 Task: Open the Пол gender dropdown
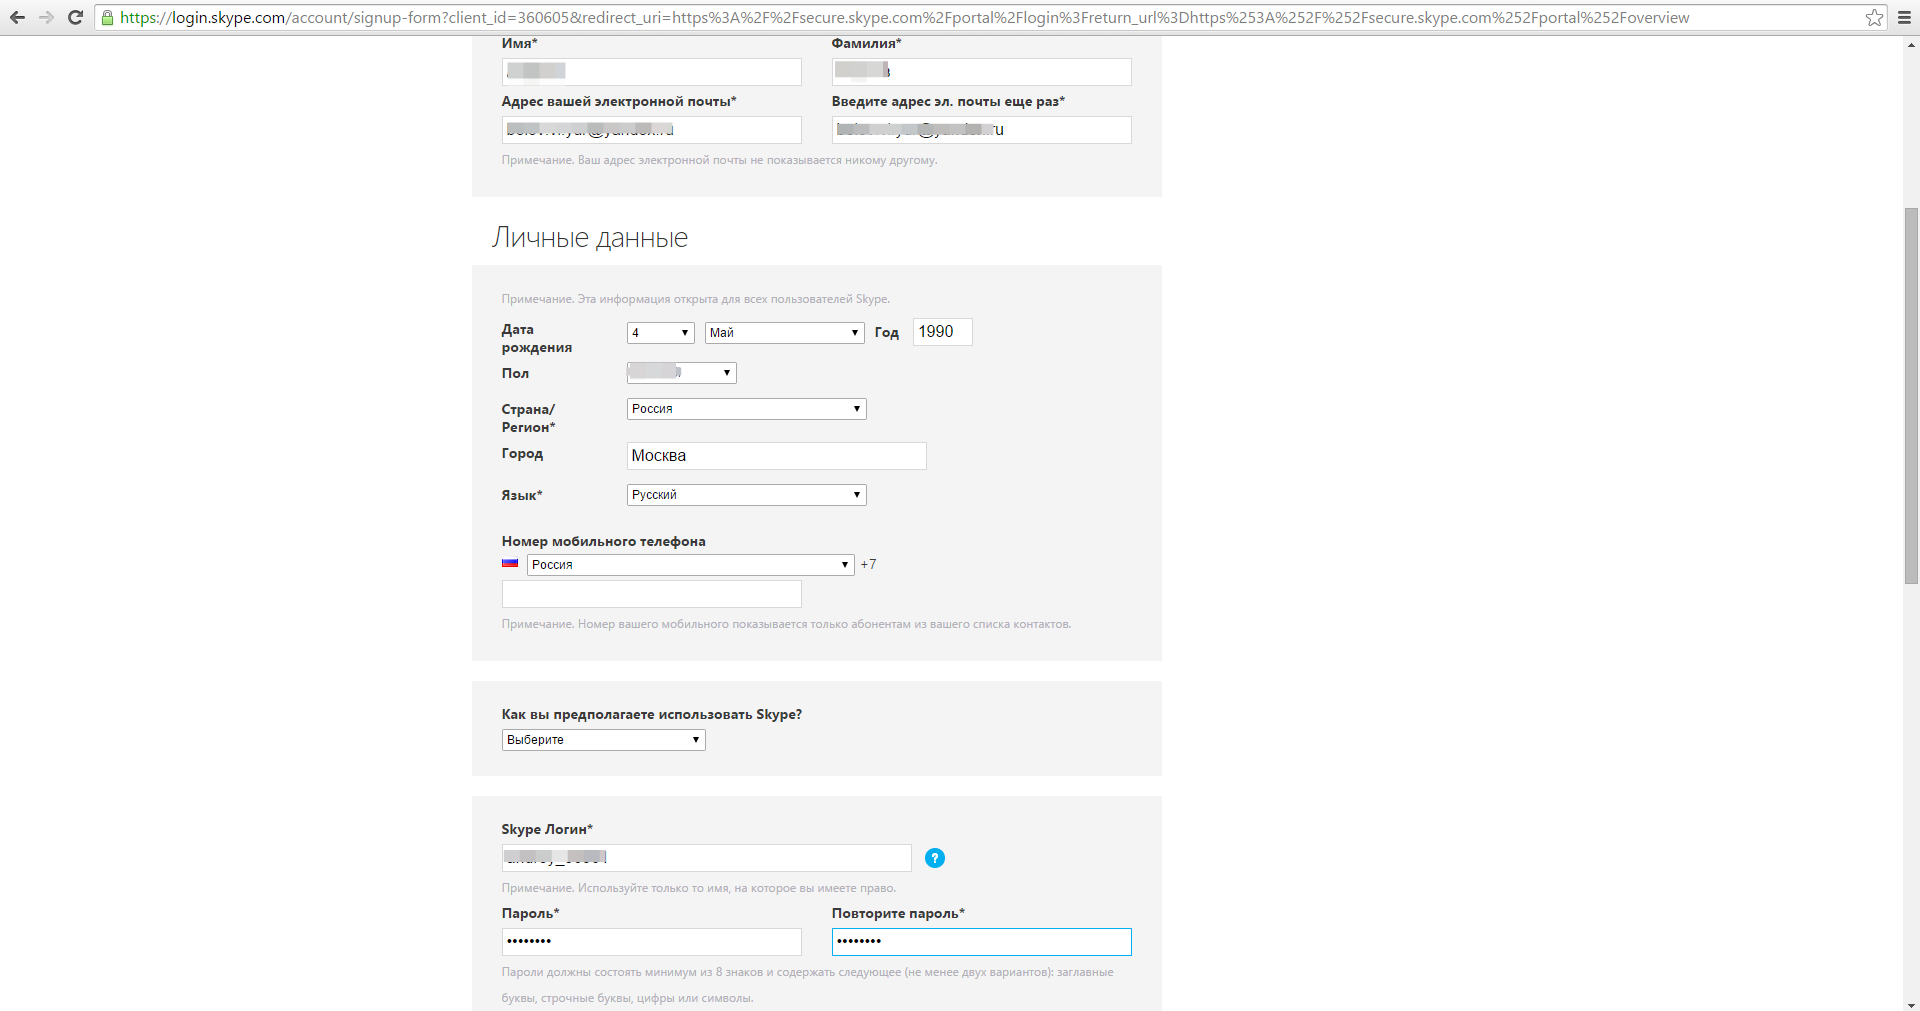(x=681, y=373)
